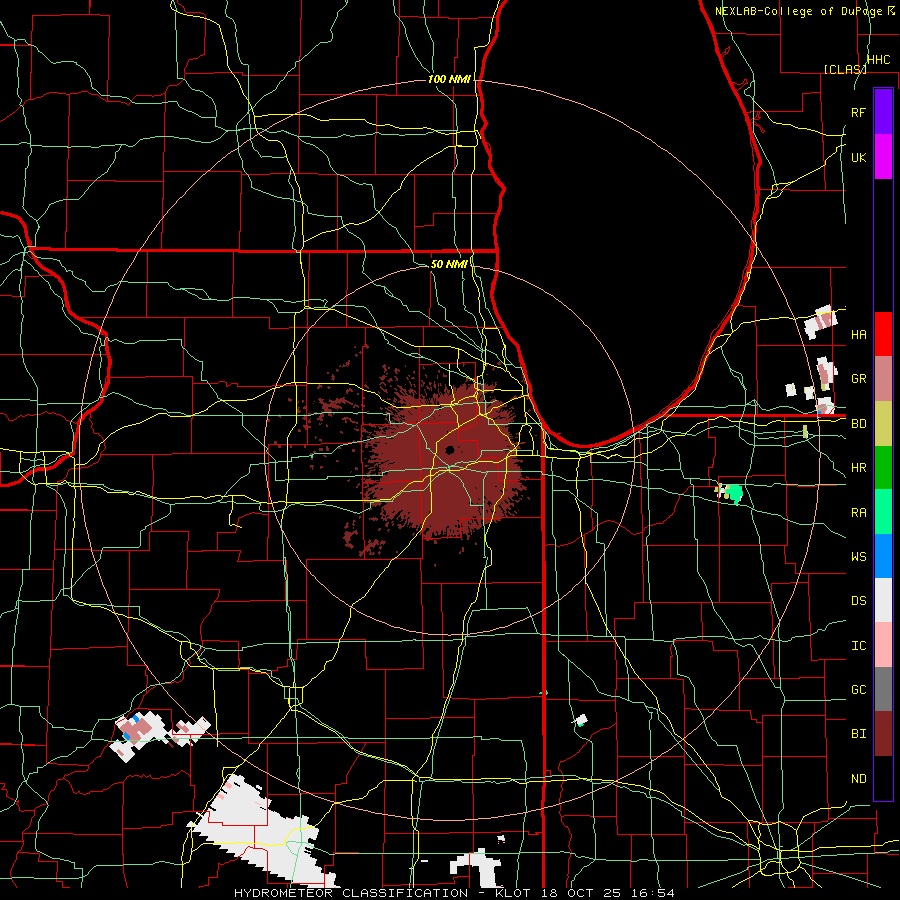The width and height of the screenshot is (900, 900).
Task: Click the 100 NMI range ring label
Action: (x=449, y=79)
